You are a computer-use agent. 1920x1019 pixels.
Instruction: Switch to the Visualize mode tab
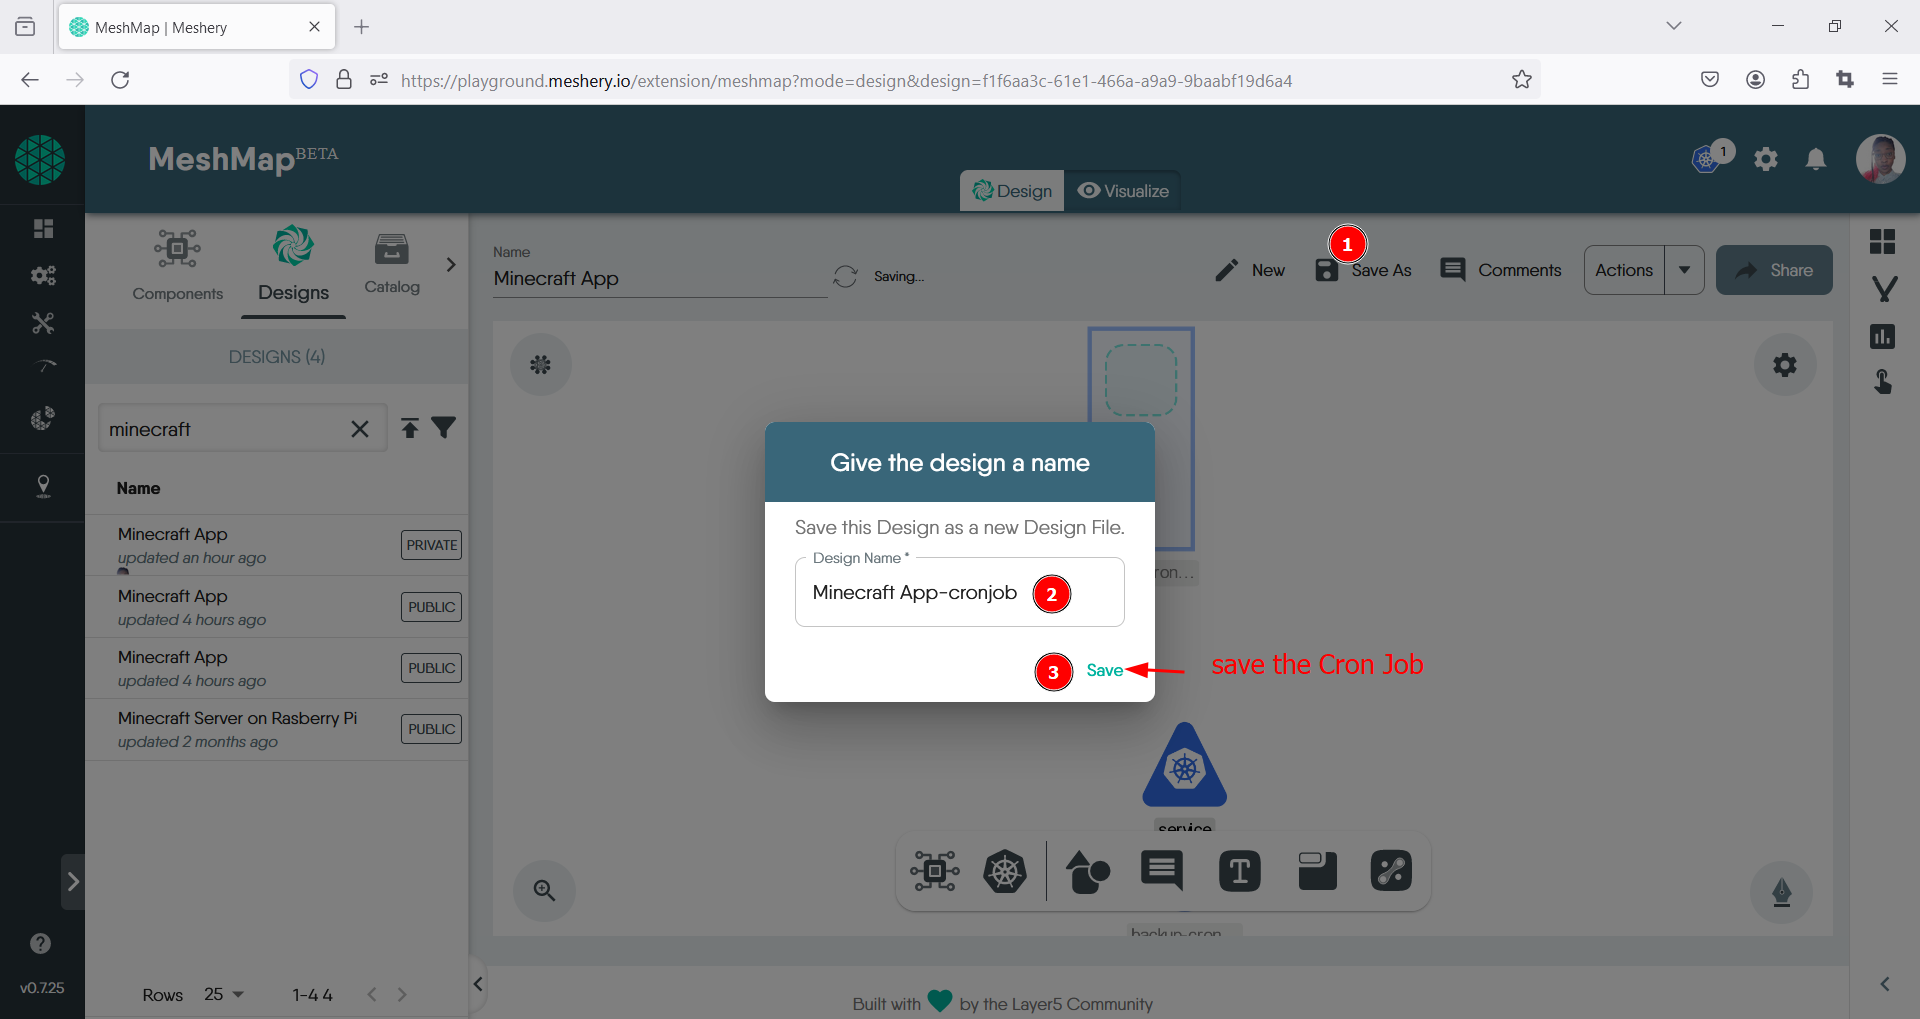(x=1123, y=191)
